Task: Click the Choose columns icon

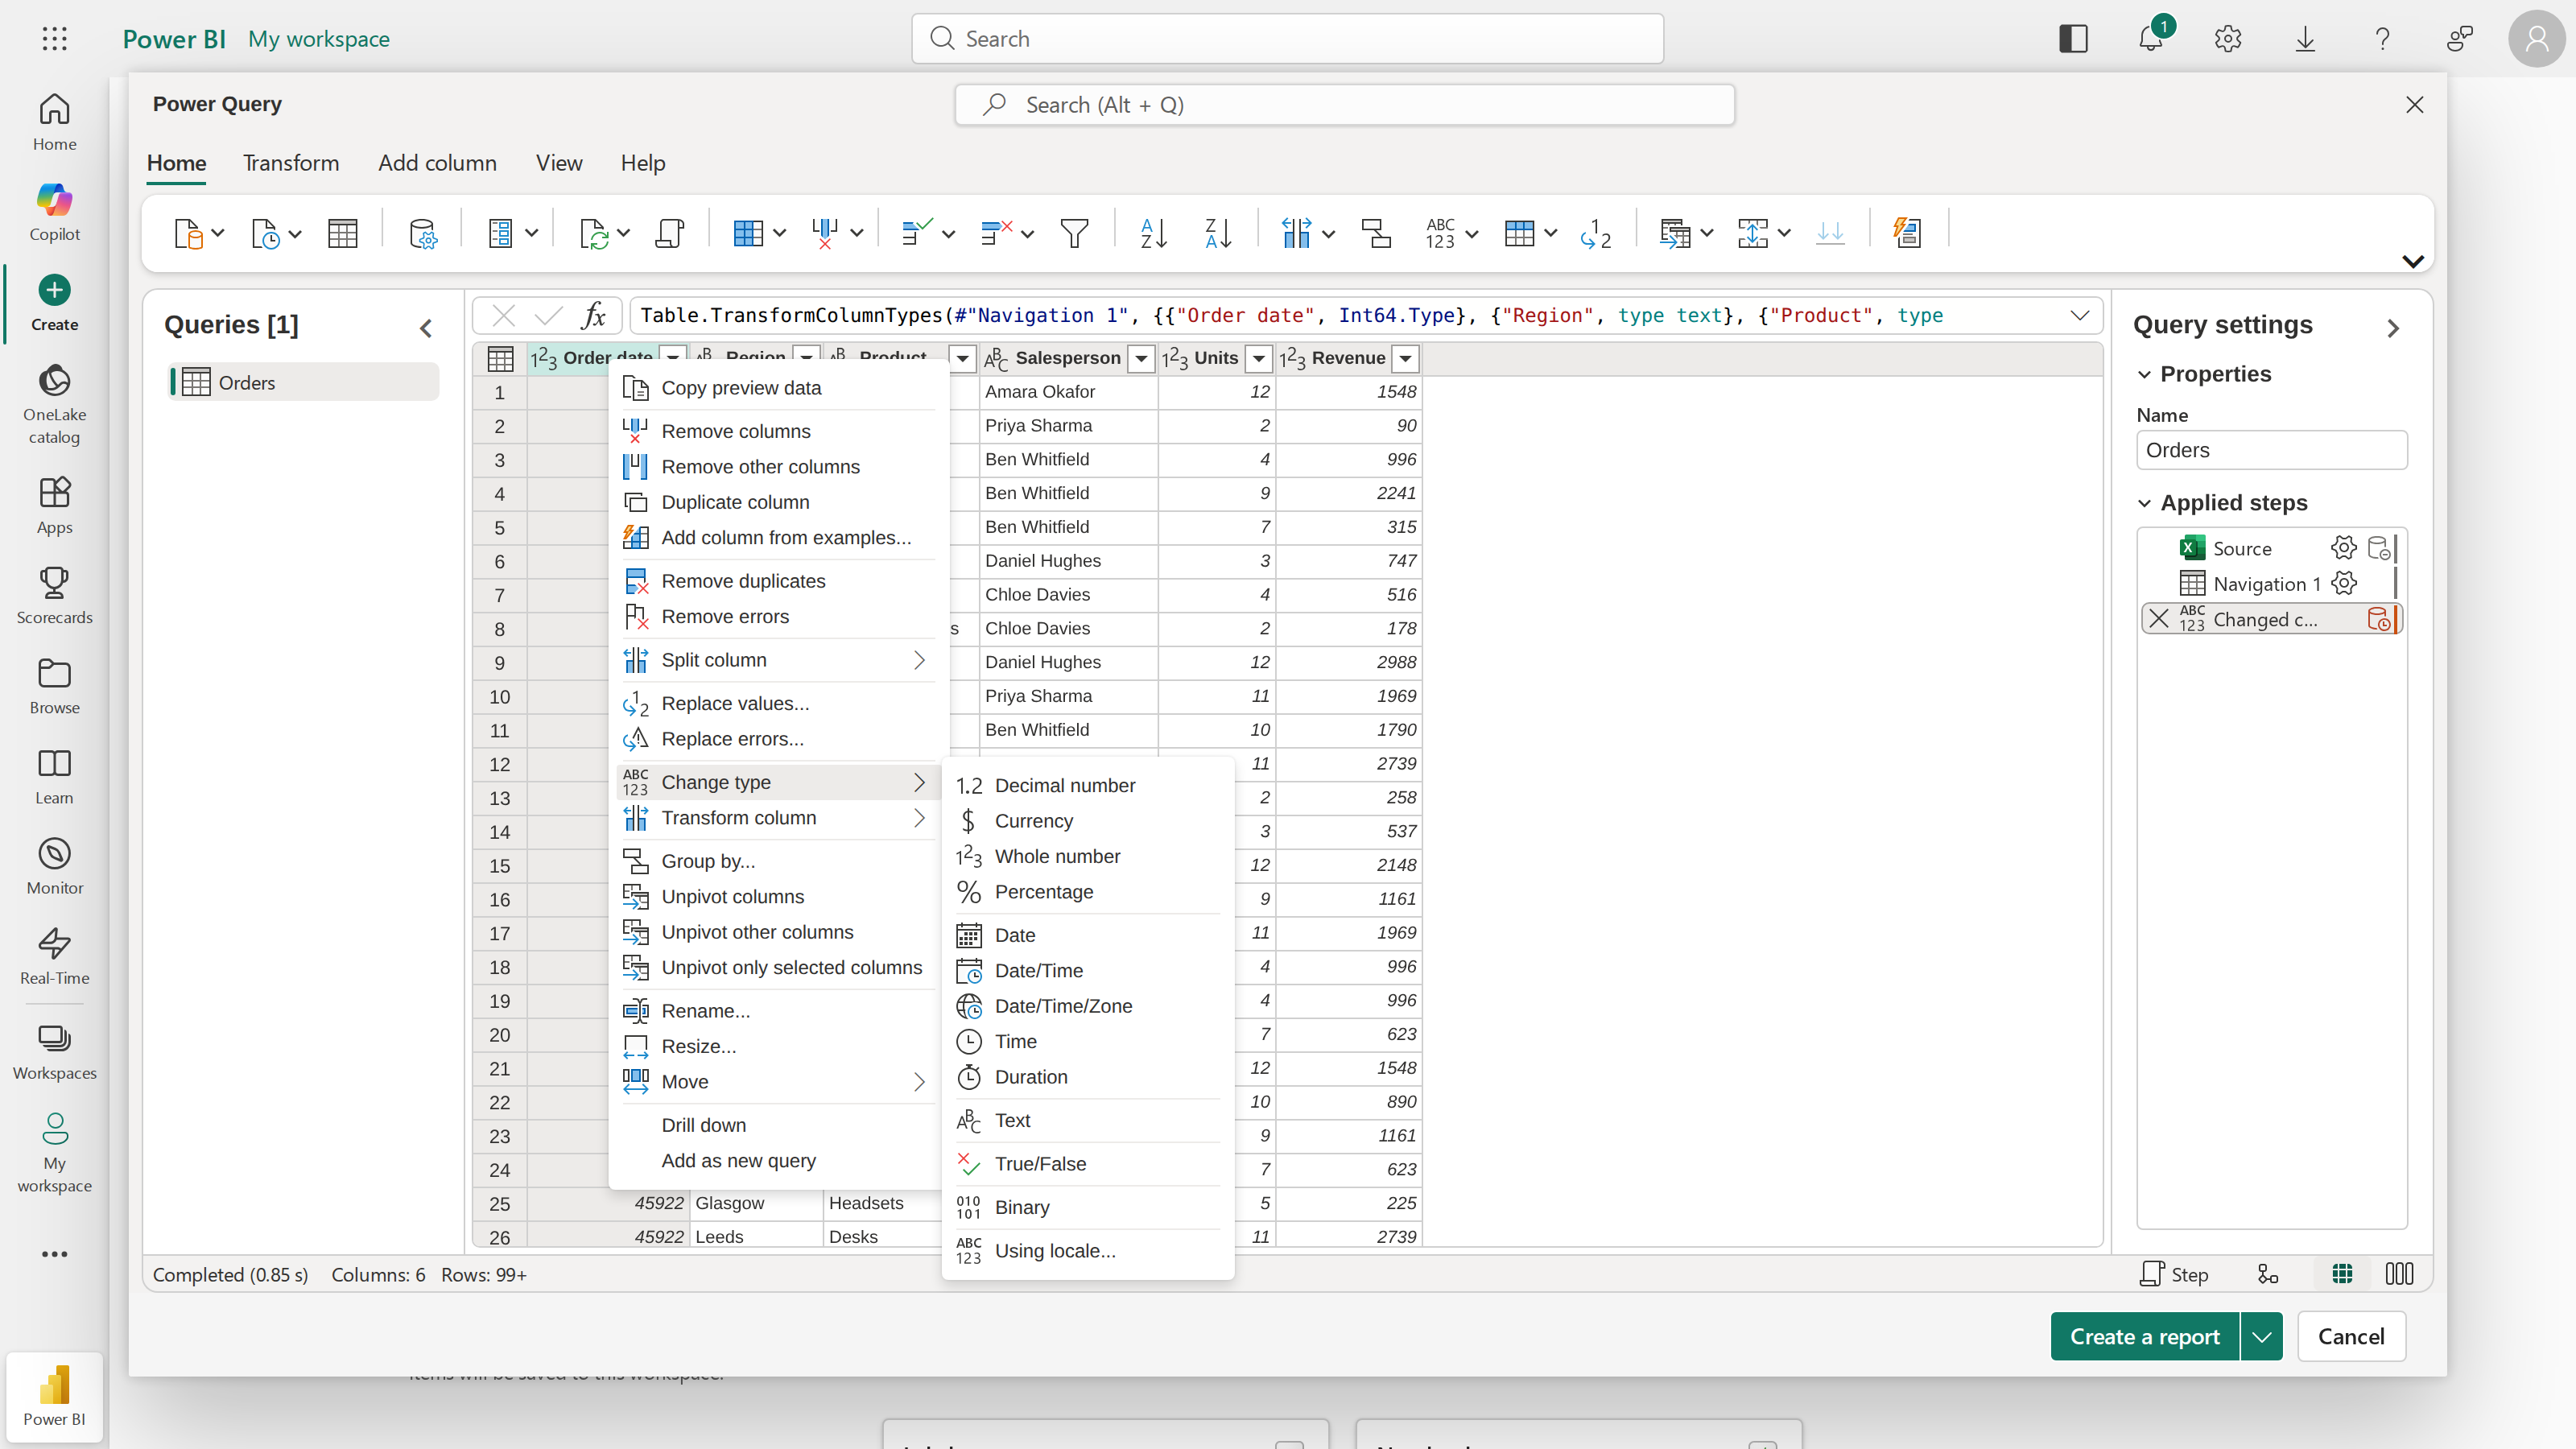Action: click(748, 233)
